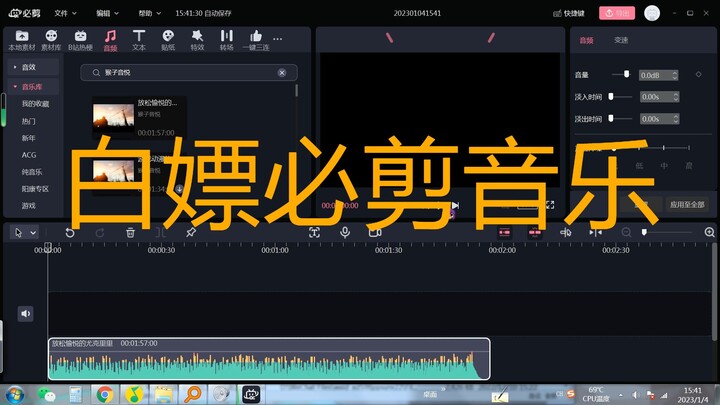
Task: Set the 音量 volume slider handle
Action: tap(626, 74)
